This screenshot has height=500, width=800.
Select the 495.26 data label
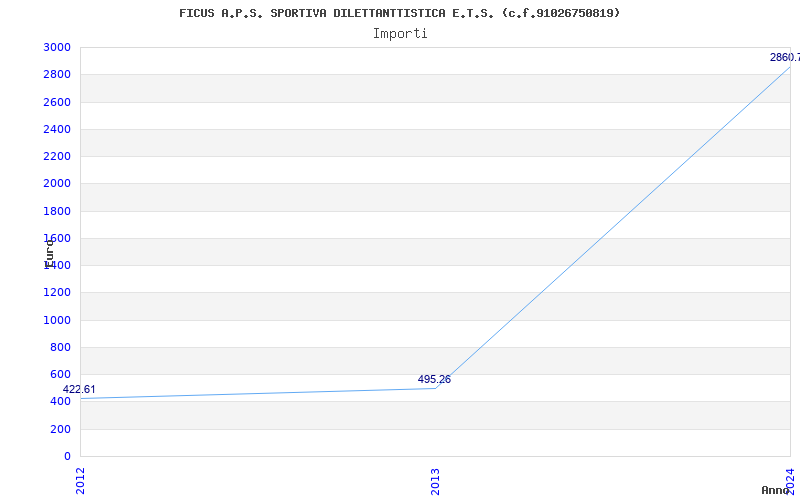point(434,380)
